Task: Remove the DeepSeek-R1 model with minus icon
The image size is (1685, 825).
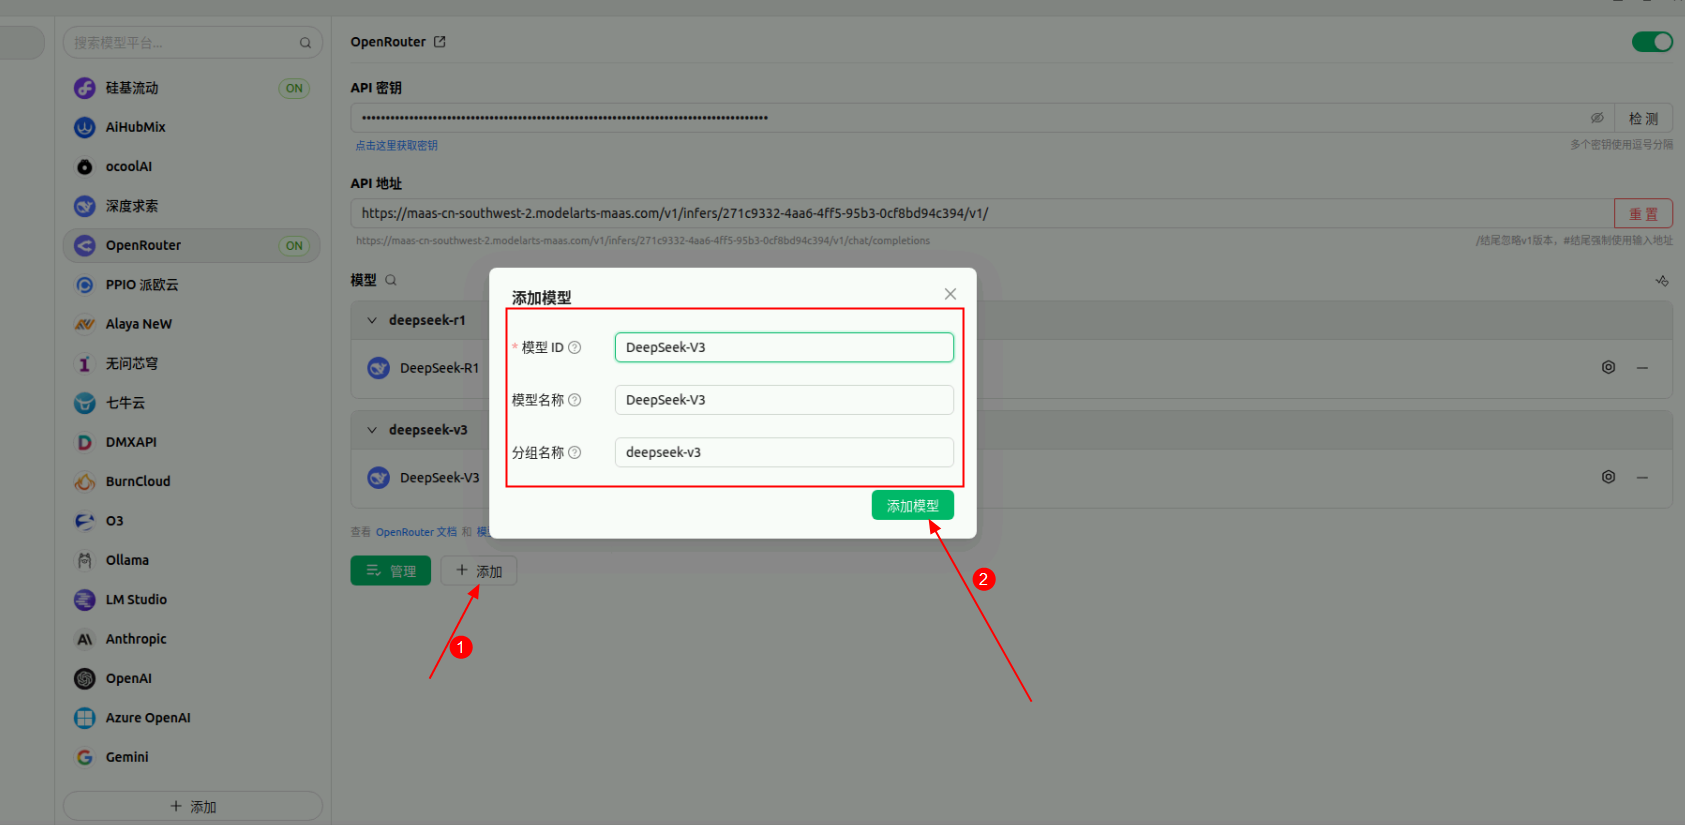Action: click(1642, 368)
